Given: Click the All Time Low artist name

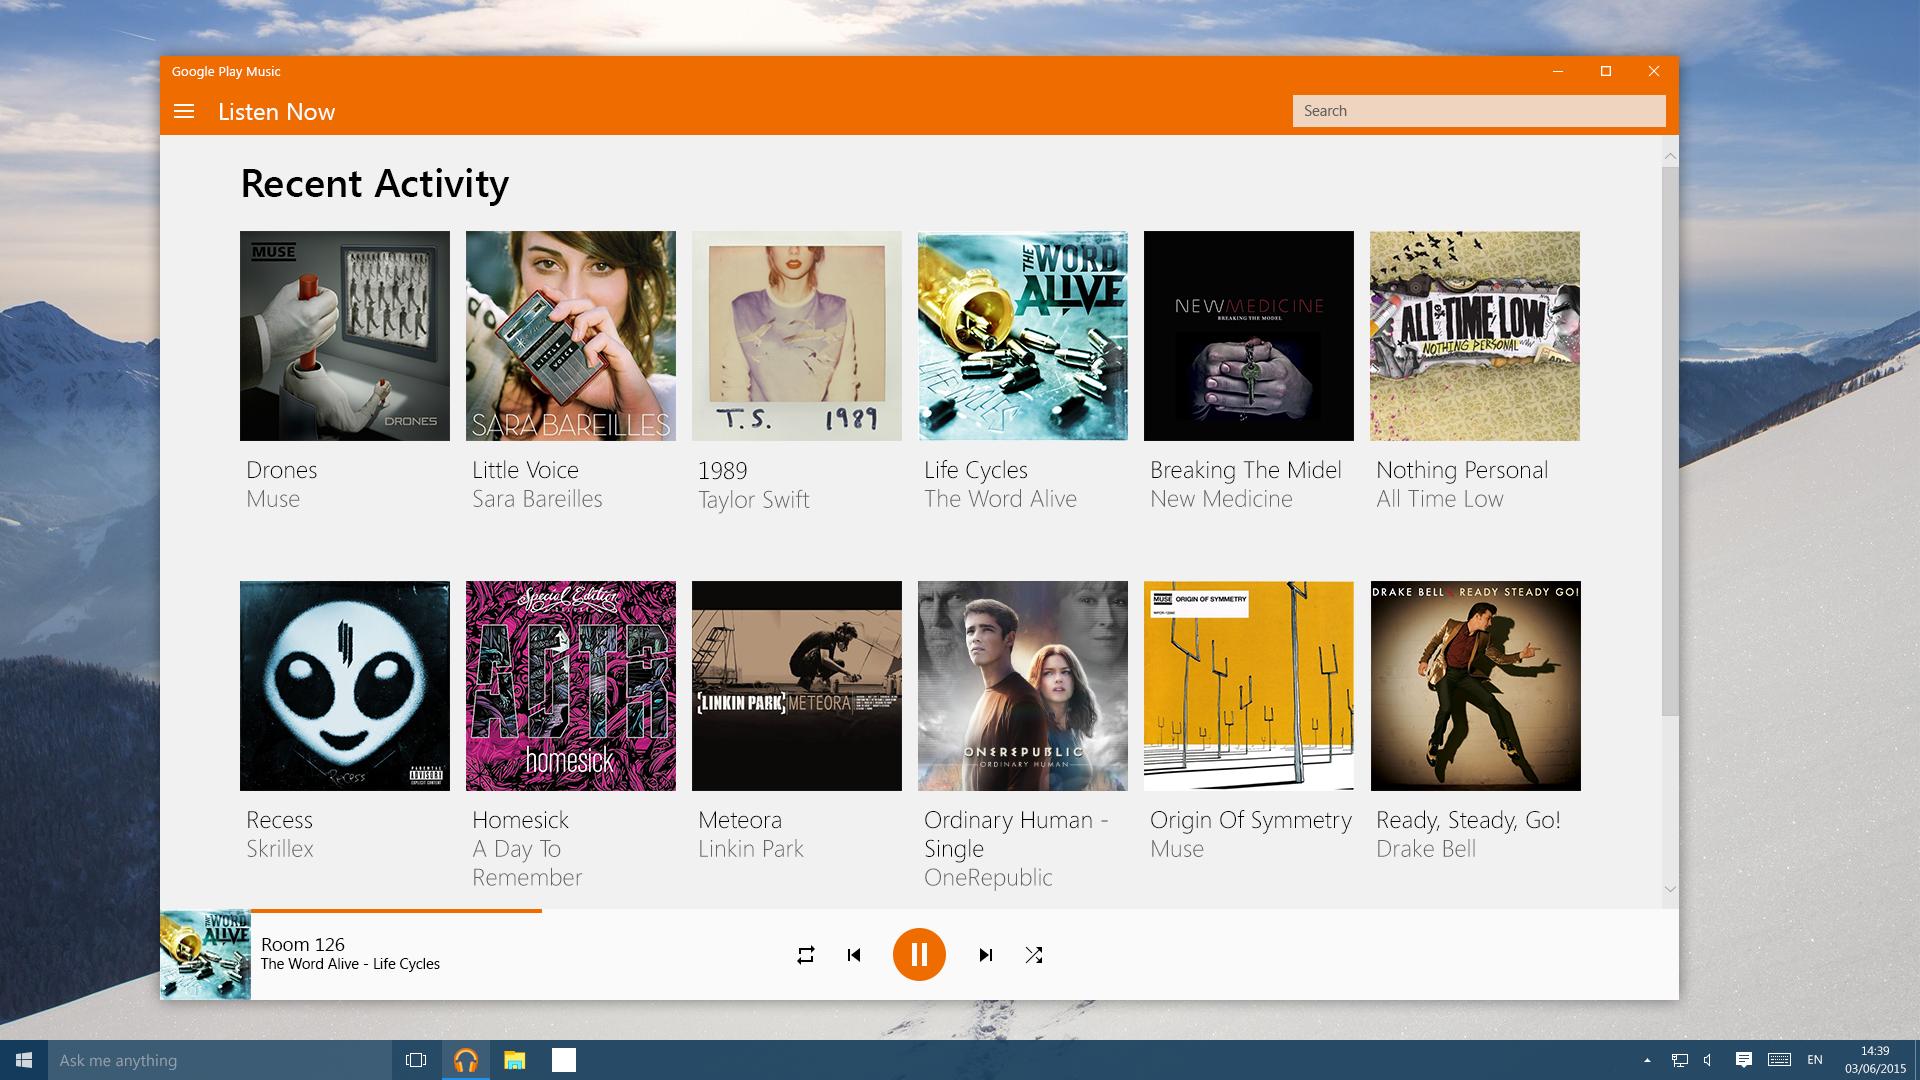Looking at the screenshot, I should tap(1439, 499).
